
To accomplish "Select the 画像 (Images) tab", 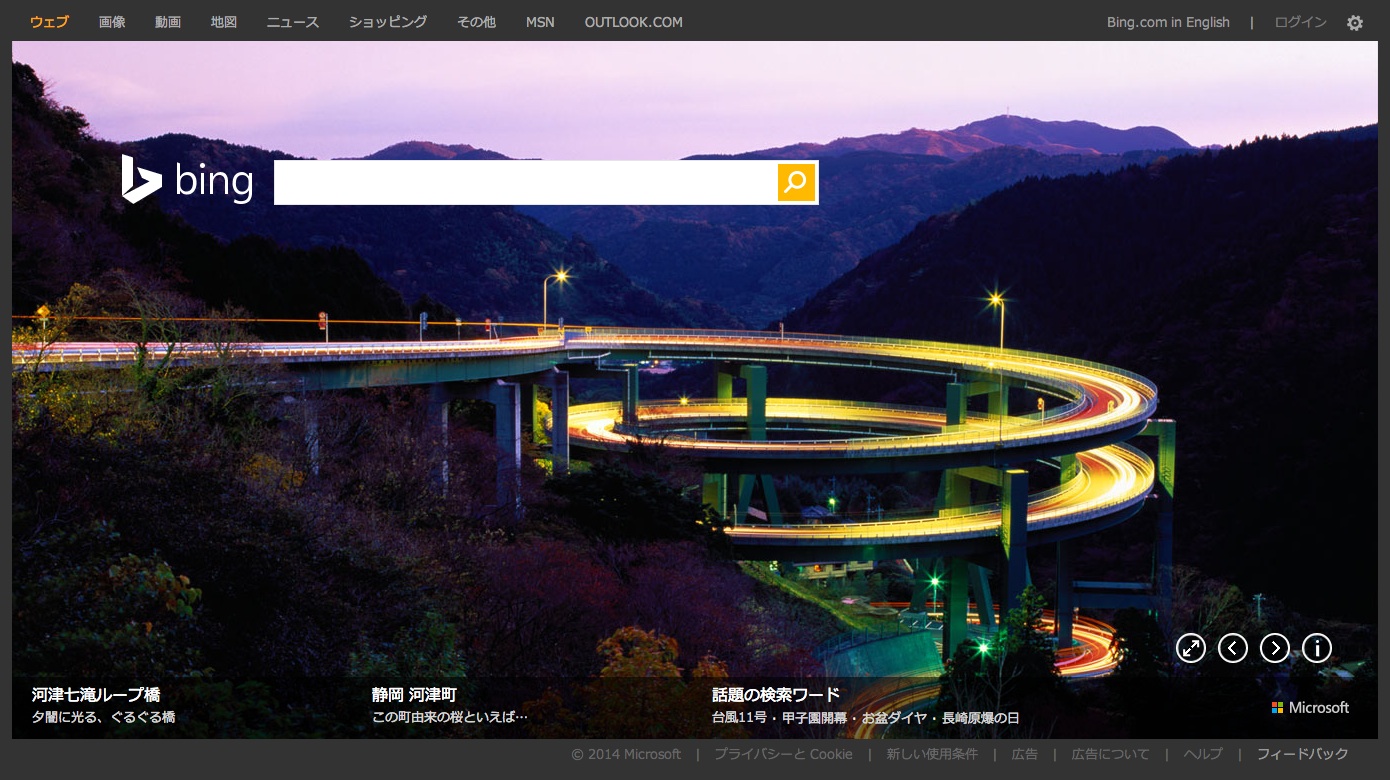I will 112,22.
